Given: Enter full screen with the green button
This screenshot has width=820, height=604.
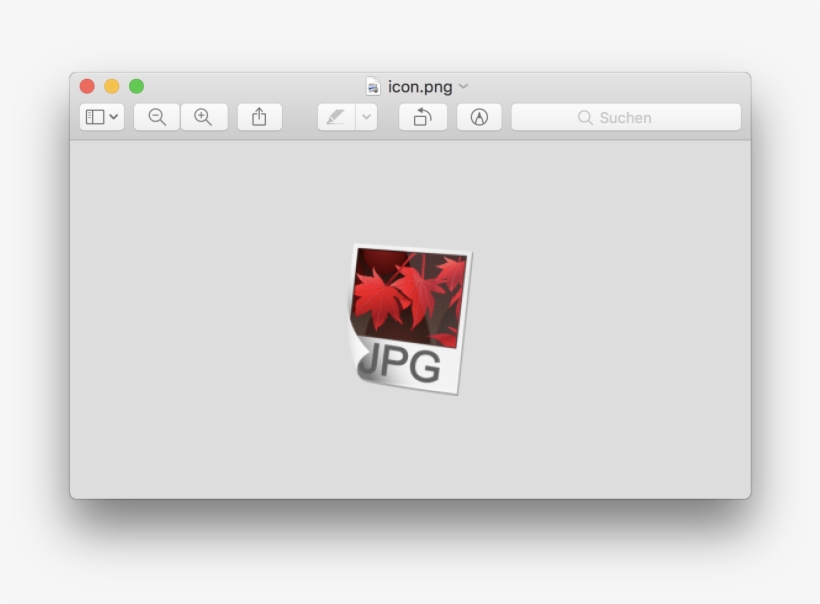Looking at the screenshot, I should (x=136, y=87).
